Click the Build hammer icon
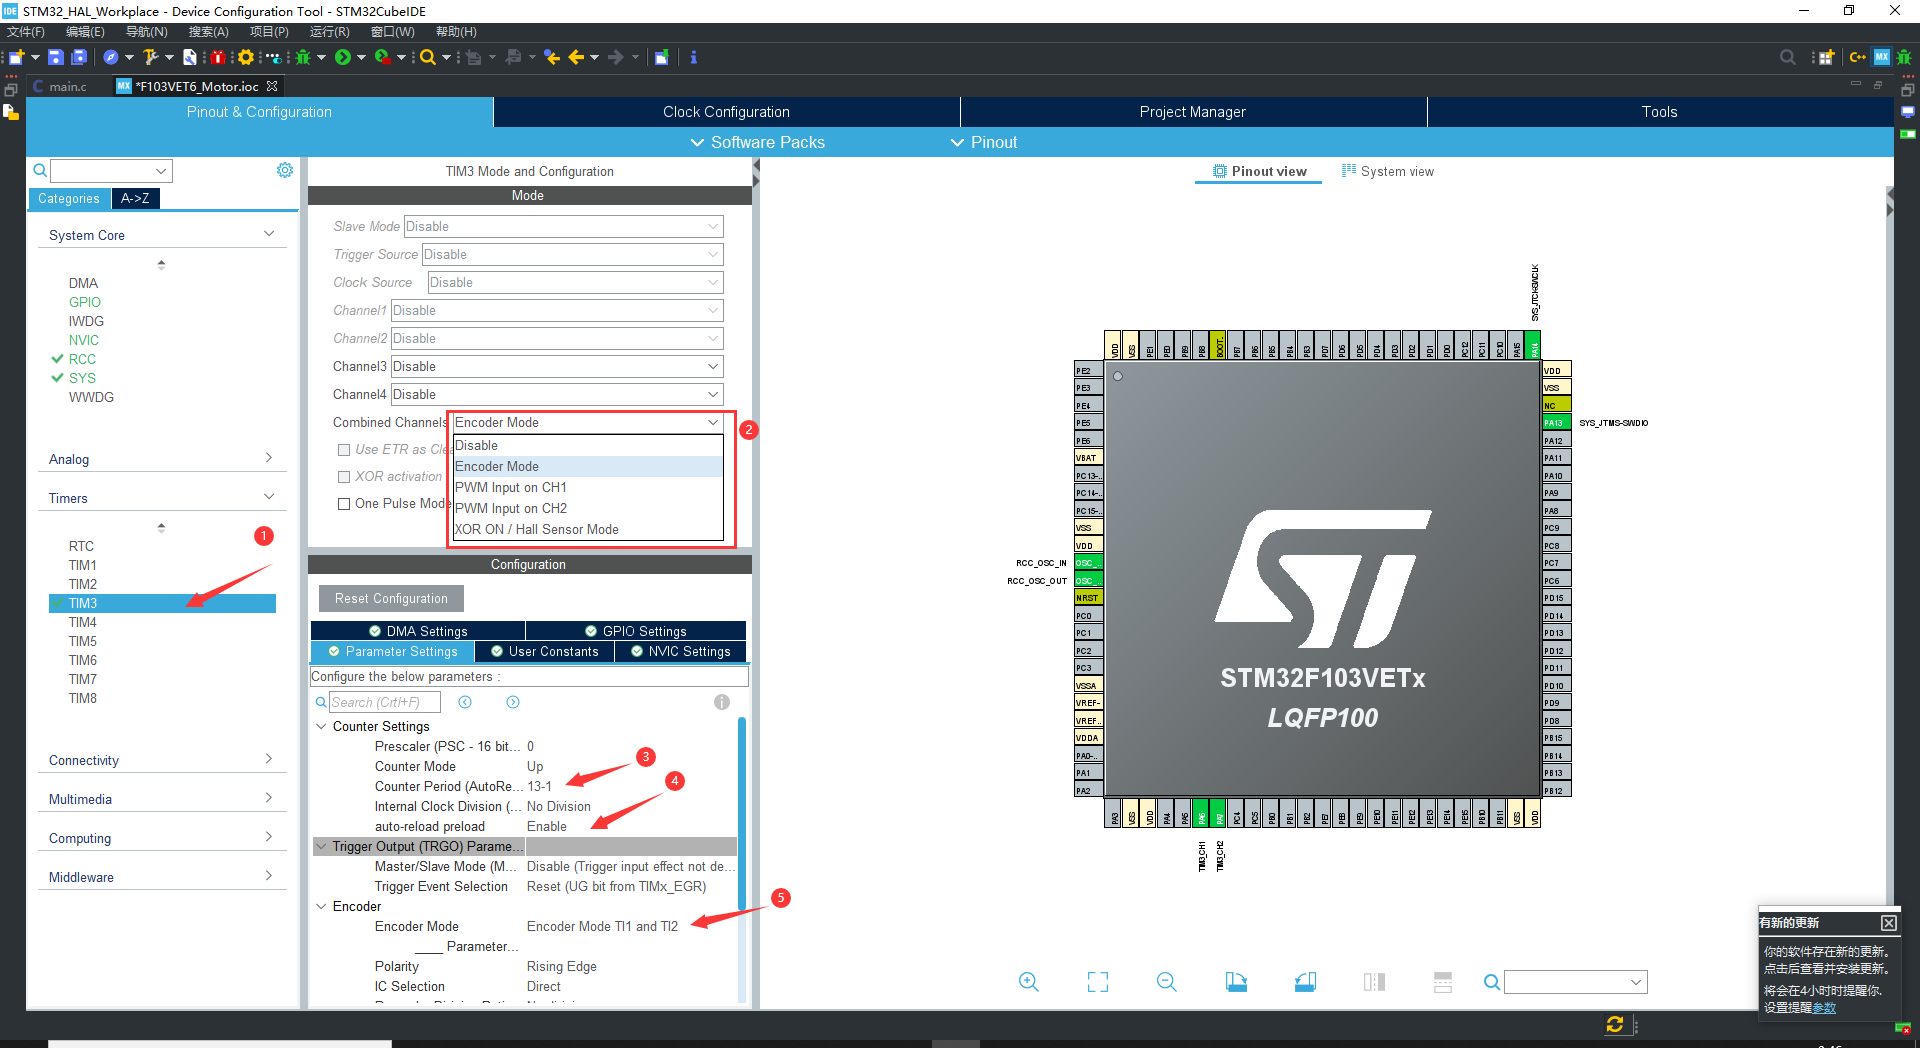 pyautogui.click(x=150, y=57)
